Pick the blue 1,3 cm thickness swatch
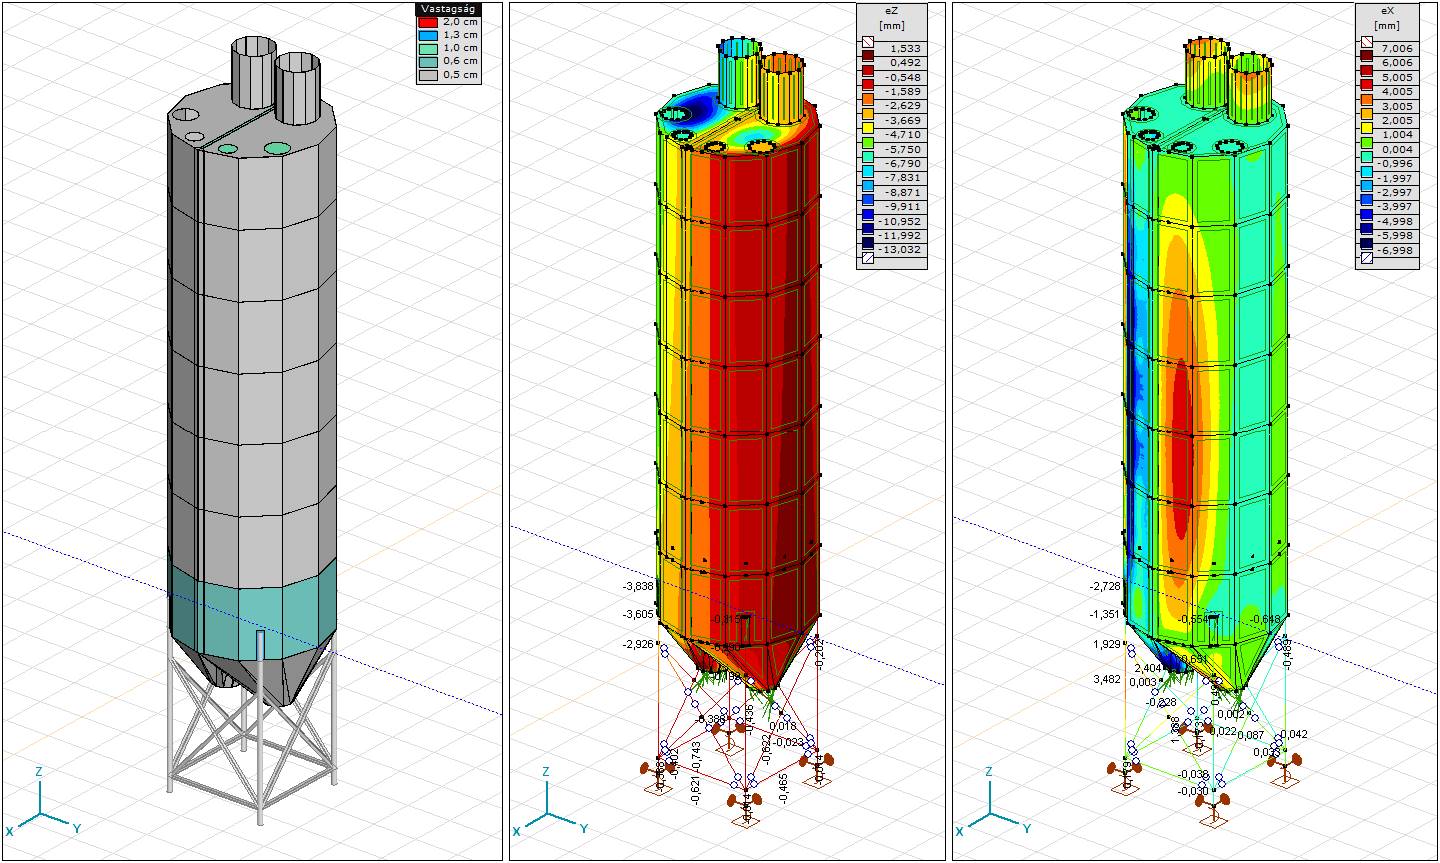1440x863 pixels. (x=429, y=34)
